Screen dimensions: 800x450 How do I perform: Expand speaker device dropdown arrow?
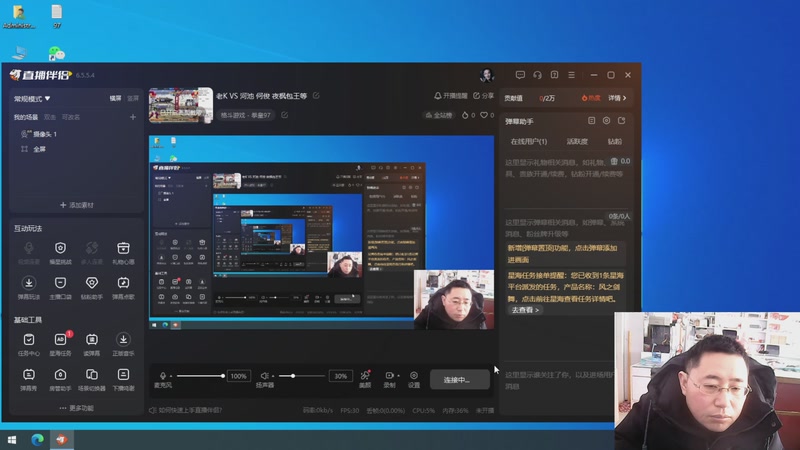[x=273, y=376]
